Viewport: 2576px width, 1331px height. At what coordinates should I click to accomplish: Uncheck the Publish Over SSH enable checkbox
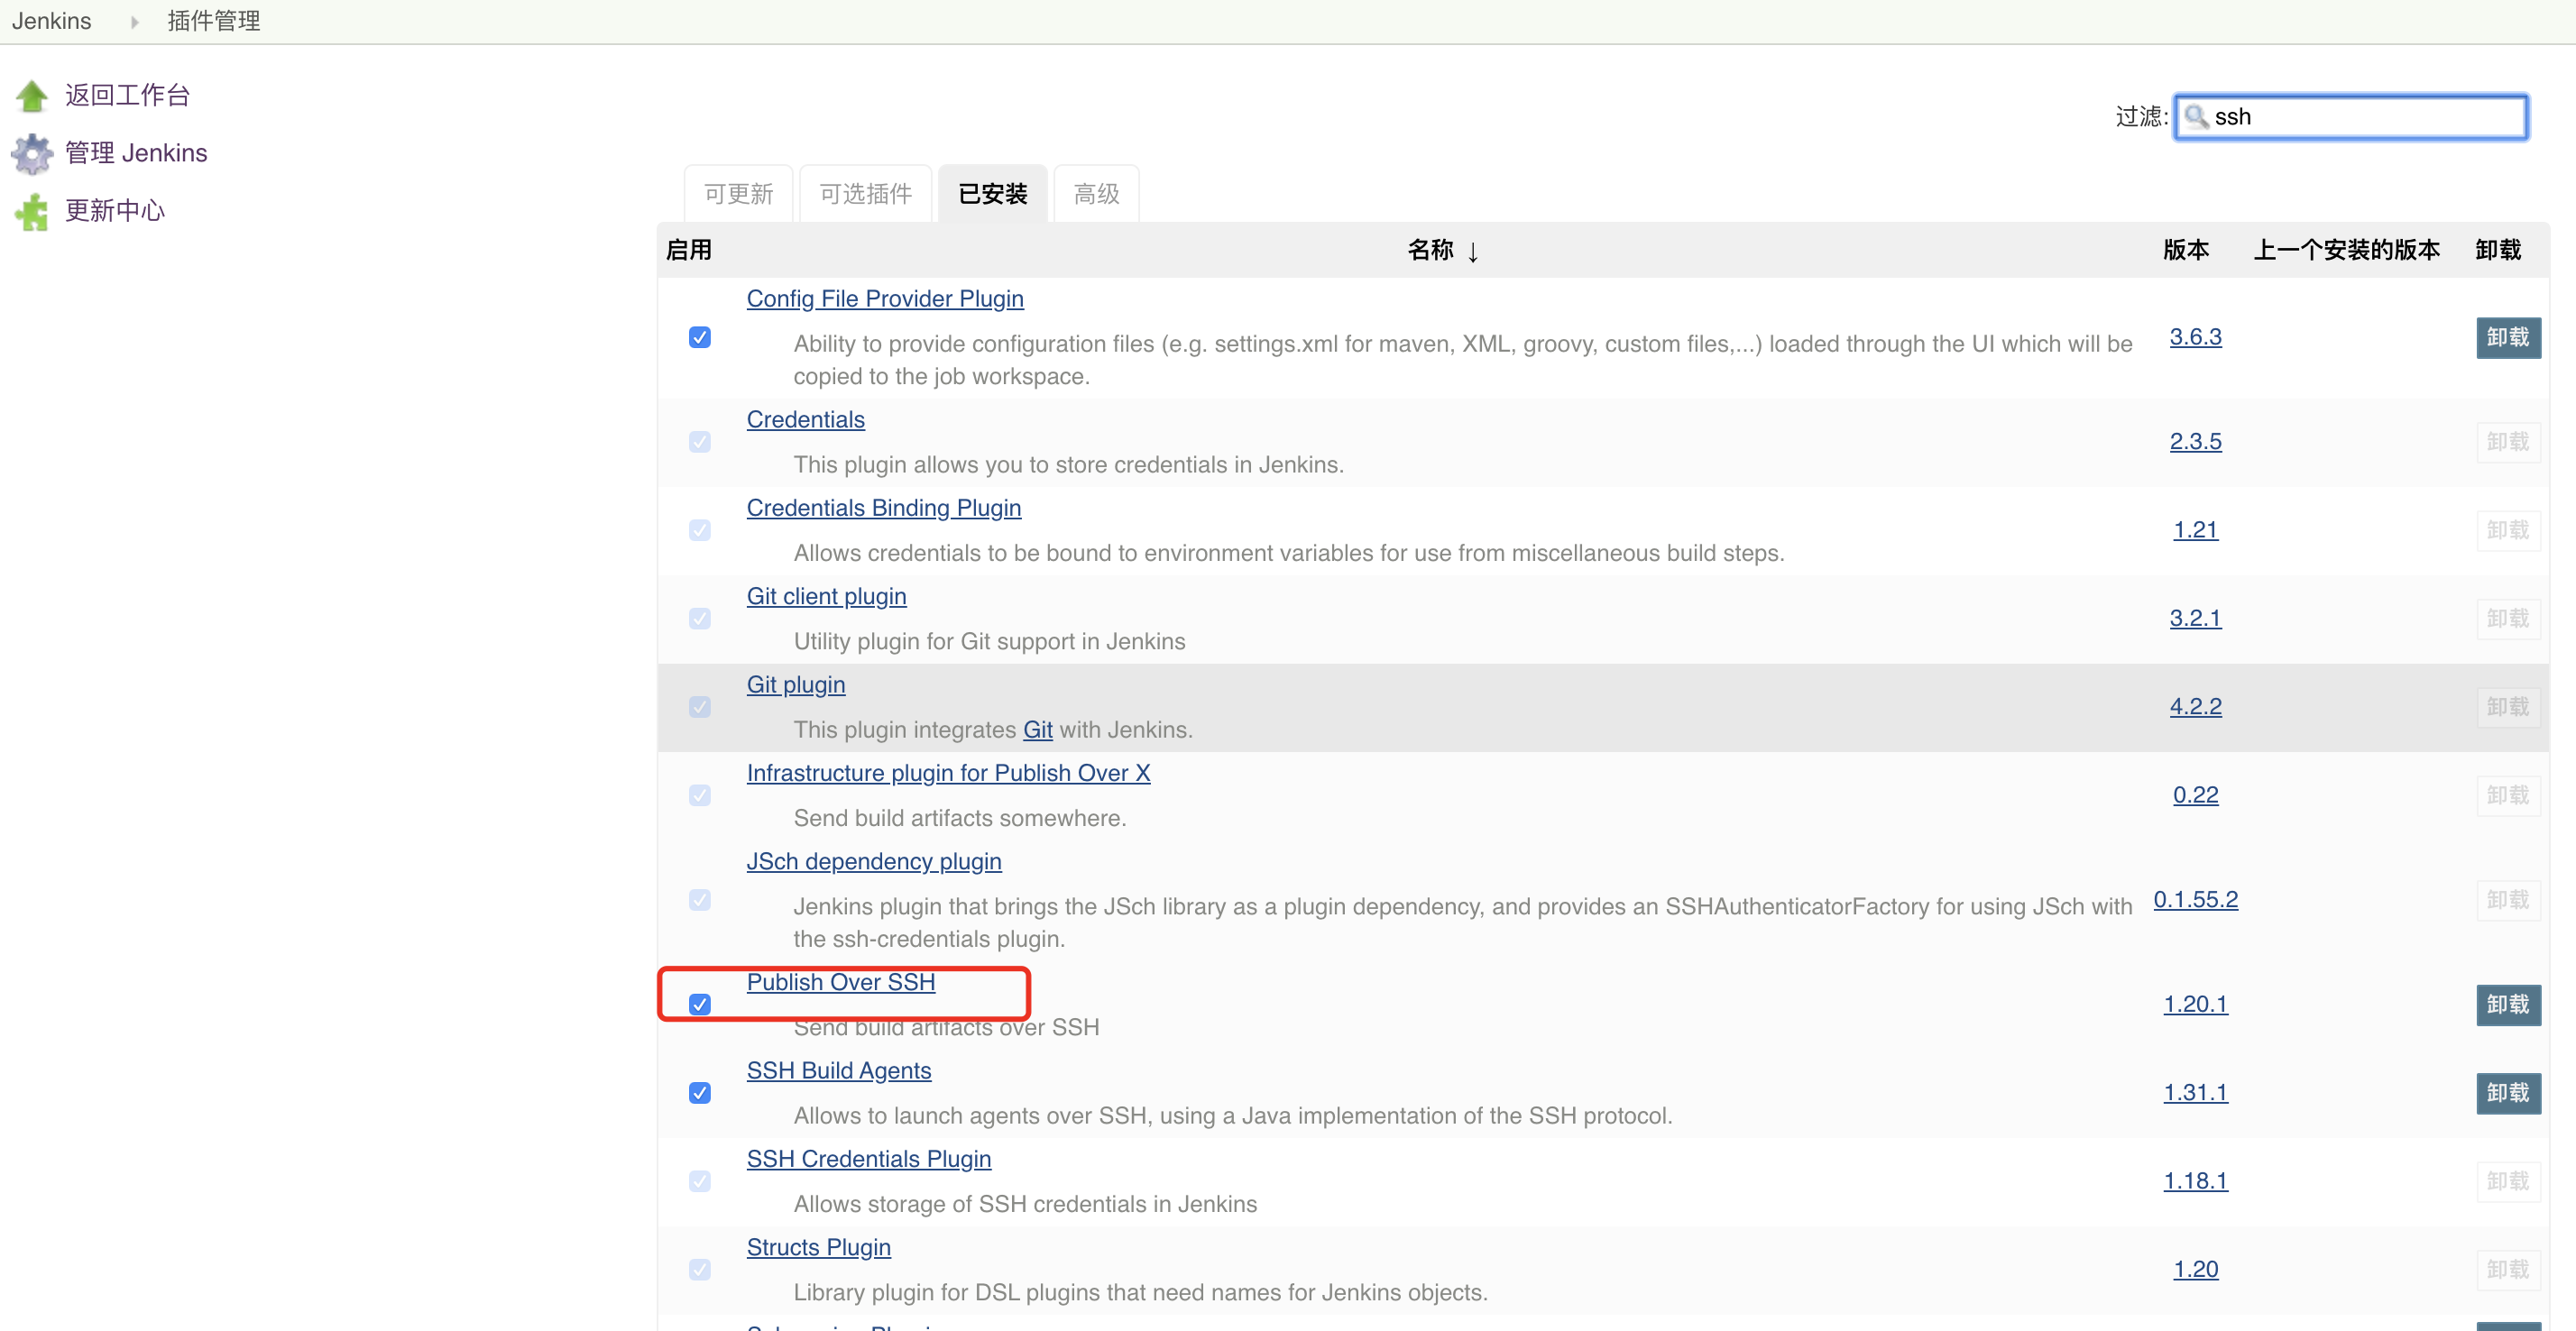(x=700, y=1004)
